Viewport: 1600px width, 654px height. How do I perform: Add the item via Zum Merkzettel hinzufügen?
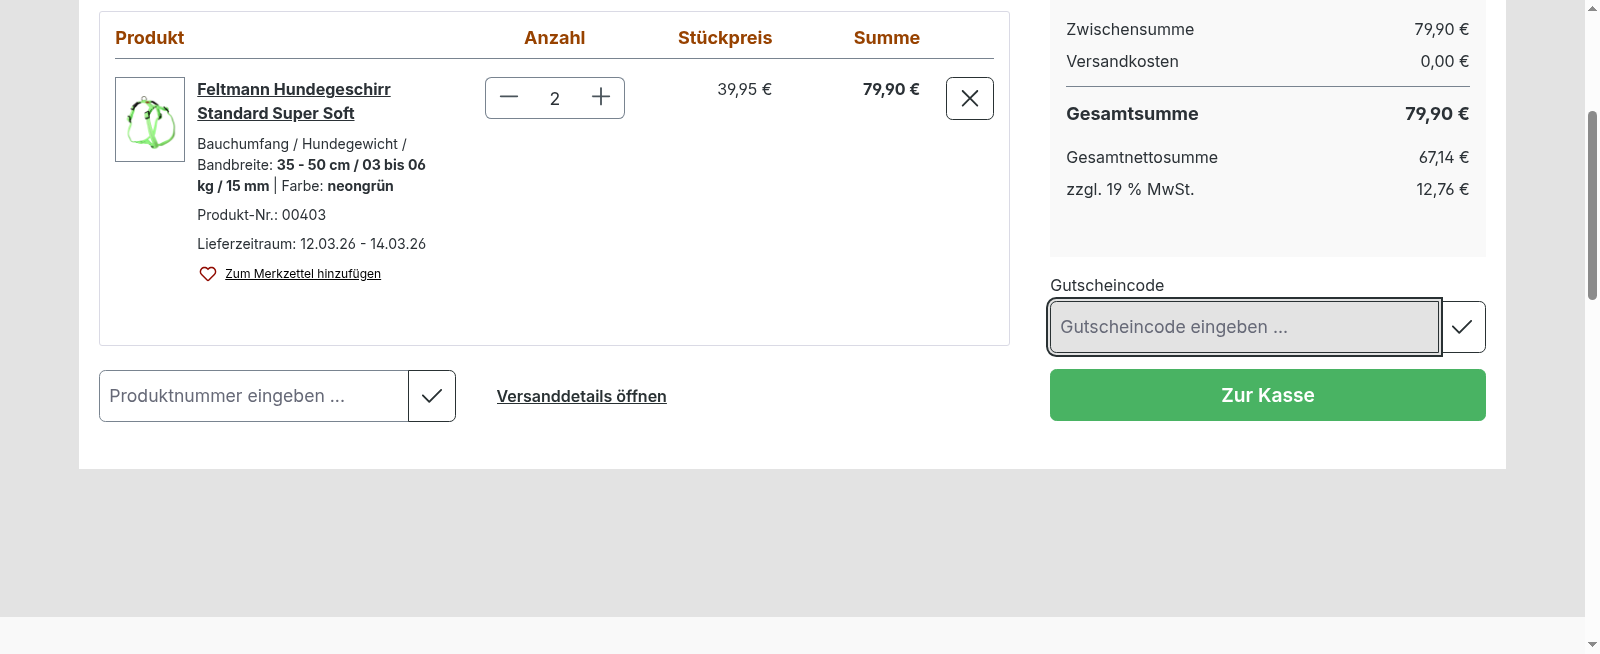click(x=303, y=273)
